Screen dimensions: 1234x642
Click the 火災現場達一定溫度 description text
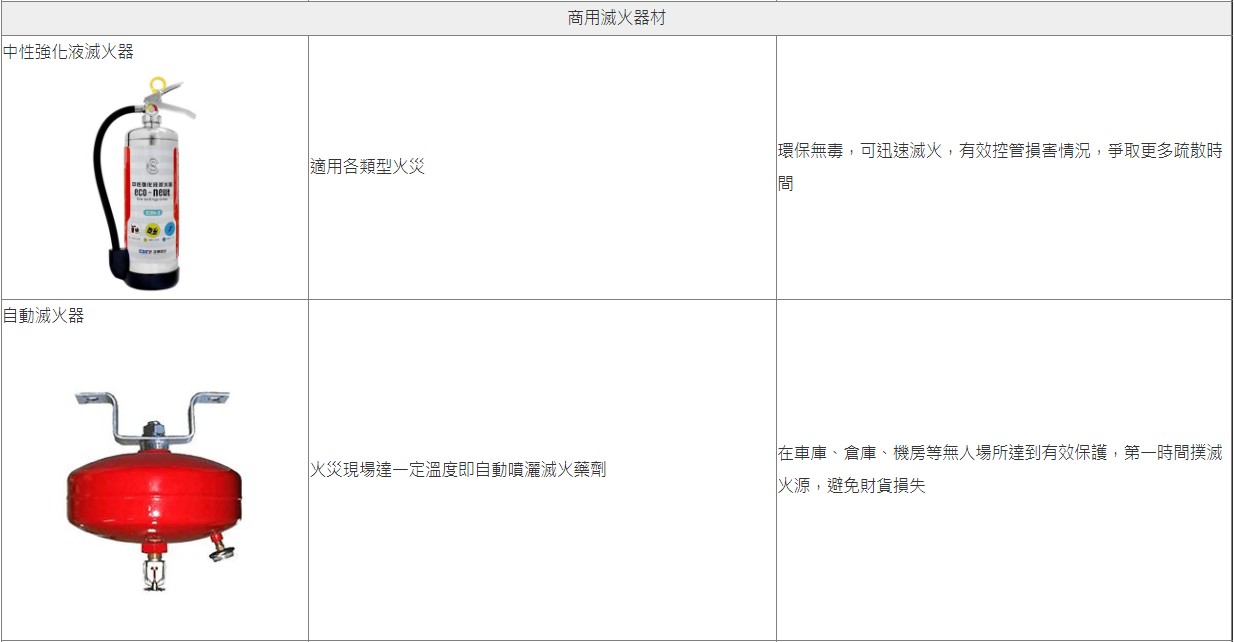pyautogui.click(x=458, y=469)
